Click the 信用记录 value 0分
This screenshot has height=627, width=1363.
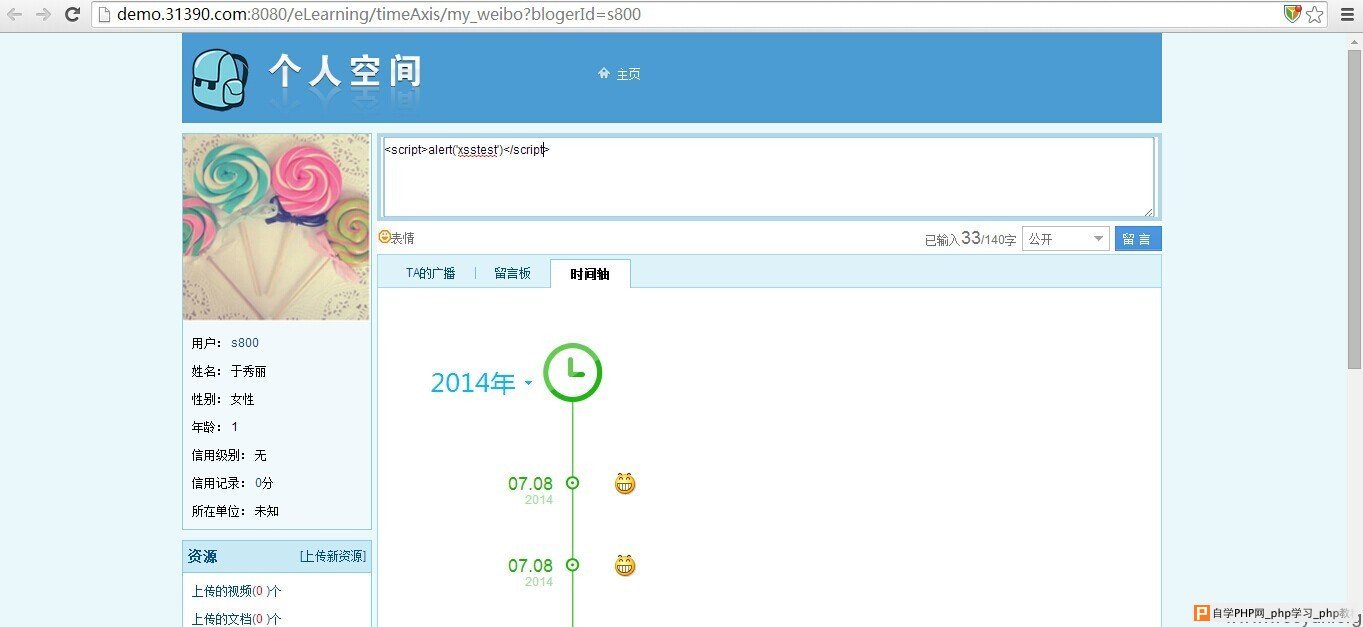coord(264,483)
